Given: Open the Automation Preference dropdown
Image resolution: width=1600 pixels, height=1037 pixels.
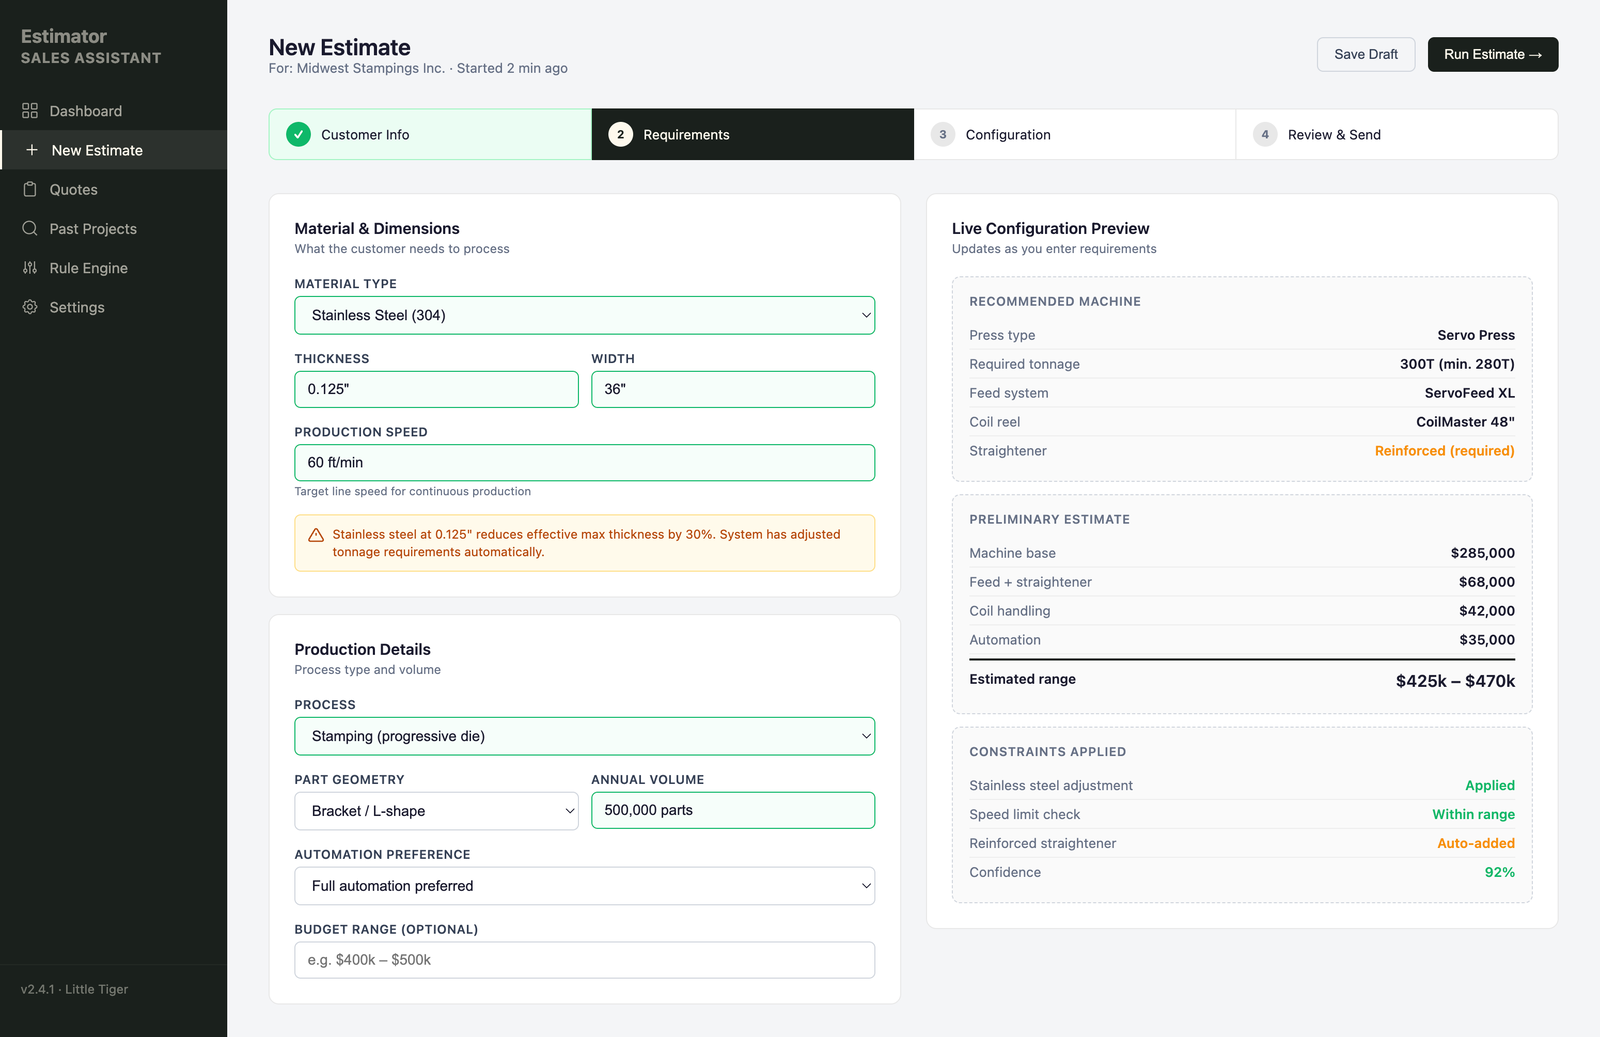Looking at the screenshot, I should click(584, 886).
